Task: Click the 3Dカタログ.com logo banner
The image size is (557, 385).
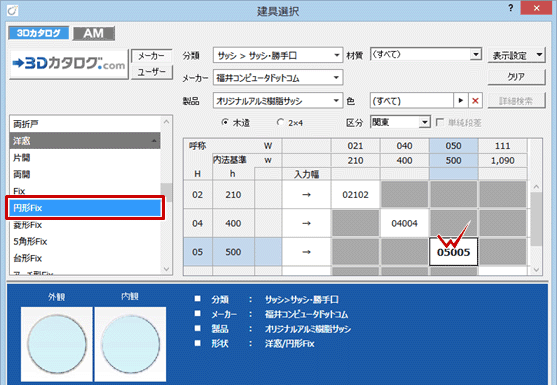Action: tap(69, 64)
